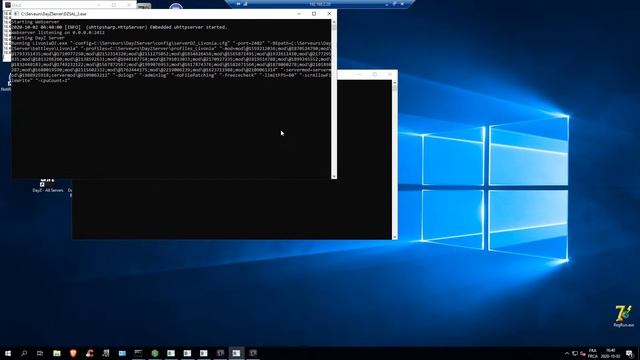
Task: Click the "Webserver listening on 0.0.0.0" line
Action: click(58, 32)
